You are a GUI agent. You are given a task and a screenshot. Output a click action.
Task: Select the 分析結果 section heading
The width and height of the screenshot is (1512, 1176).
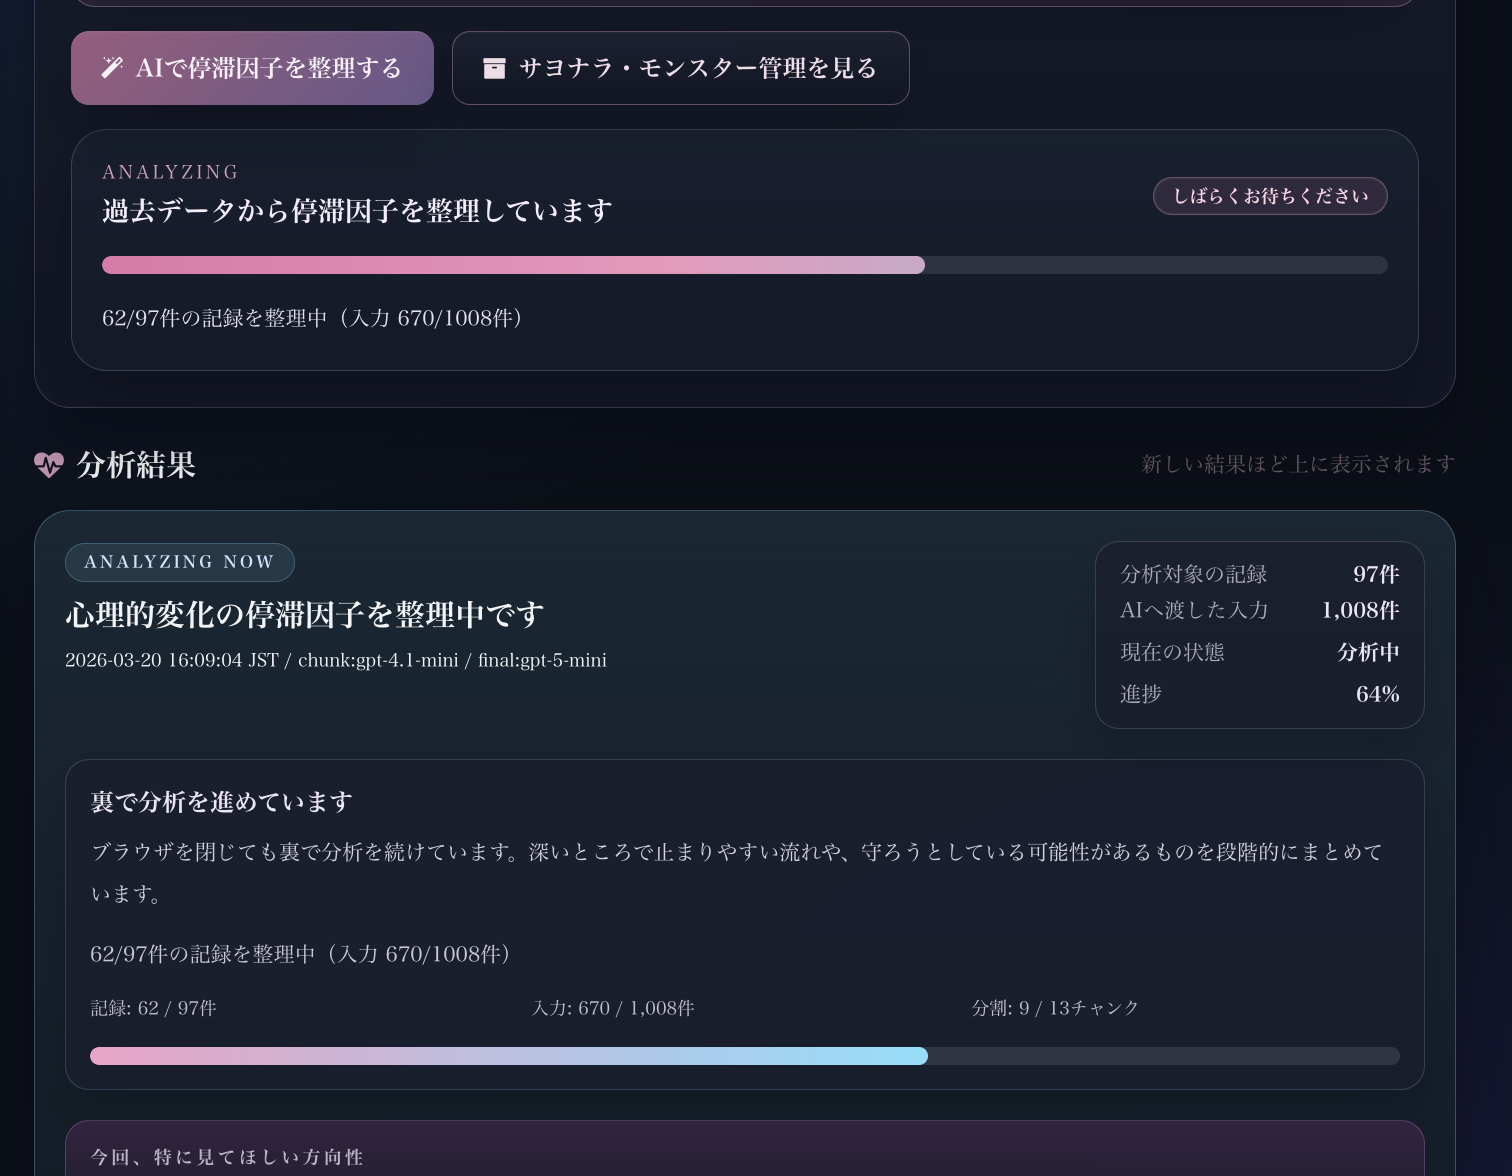point(136,464)
